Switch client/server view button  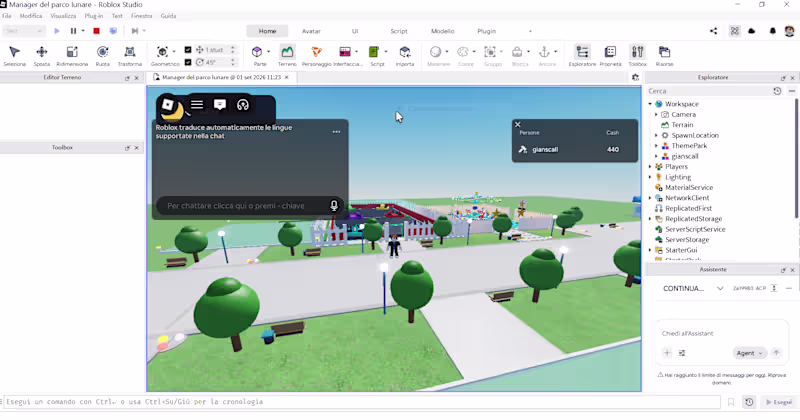click(x=113, y=31)
